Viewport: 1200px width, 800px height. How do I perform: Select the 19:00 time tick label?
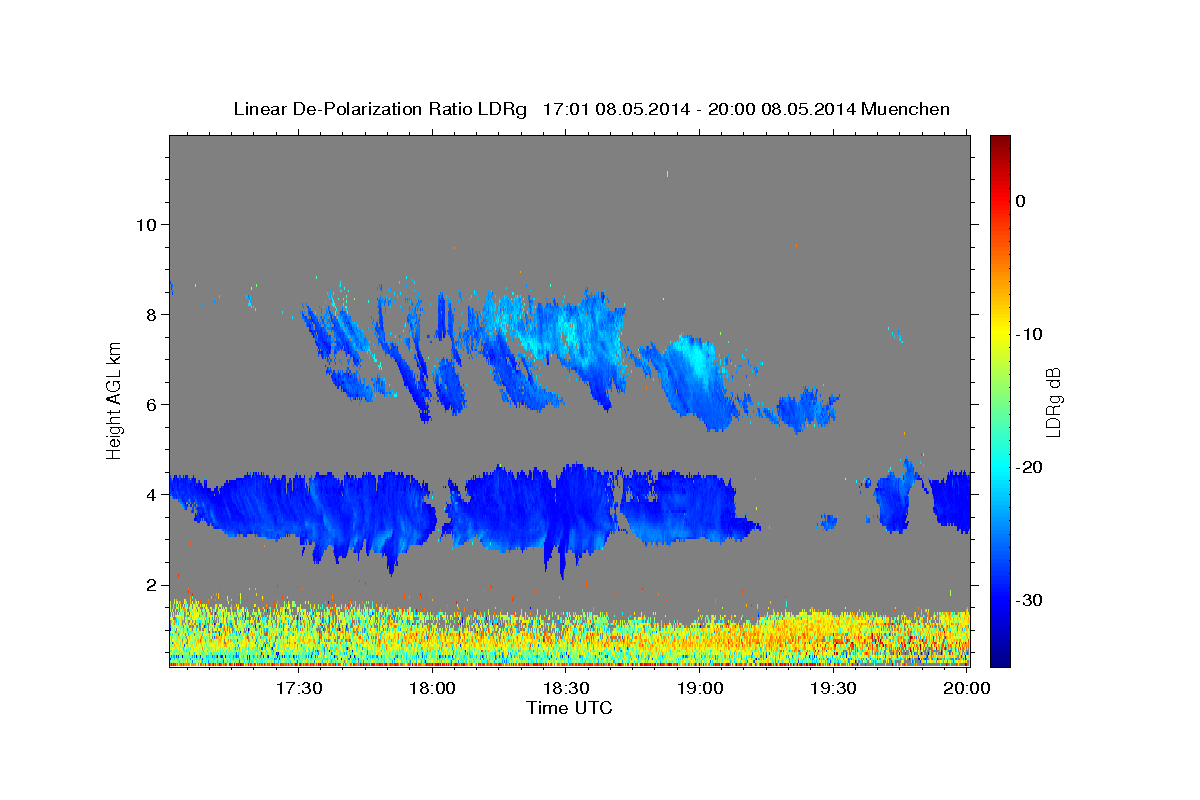[700, 688]
